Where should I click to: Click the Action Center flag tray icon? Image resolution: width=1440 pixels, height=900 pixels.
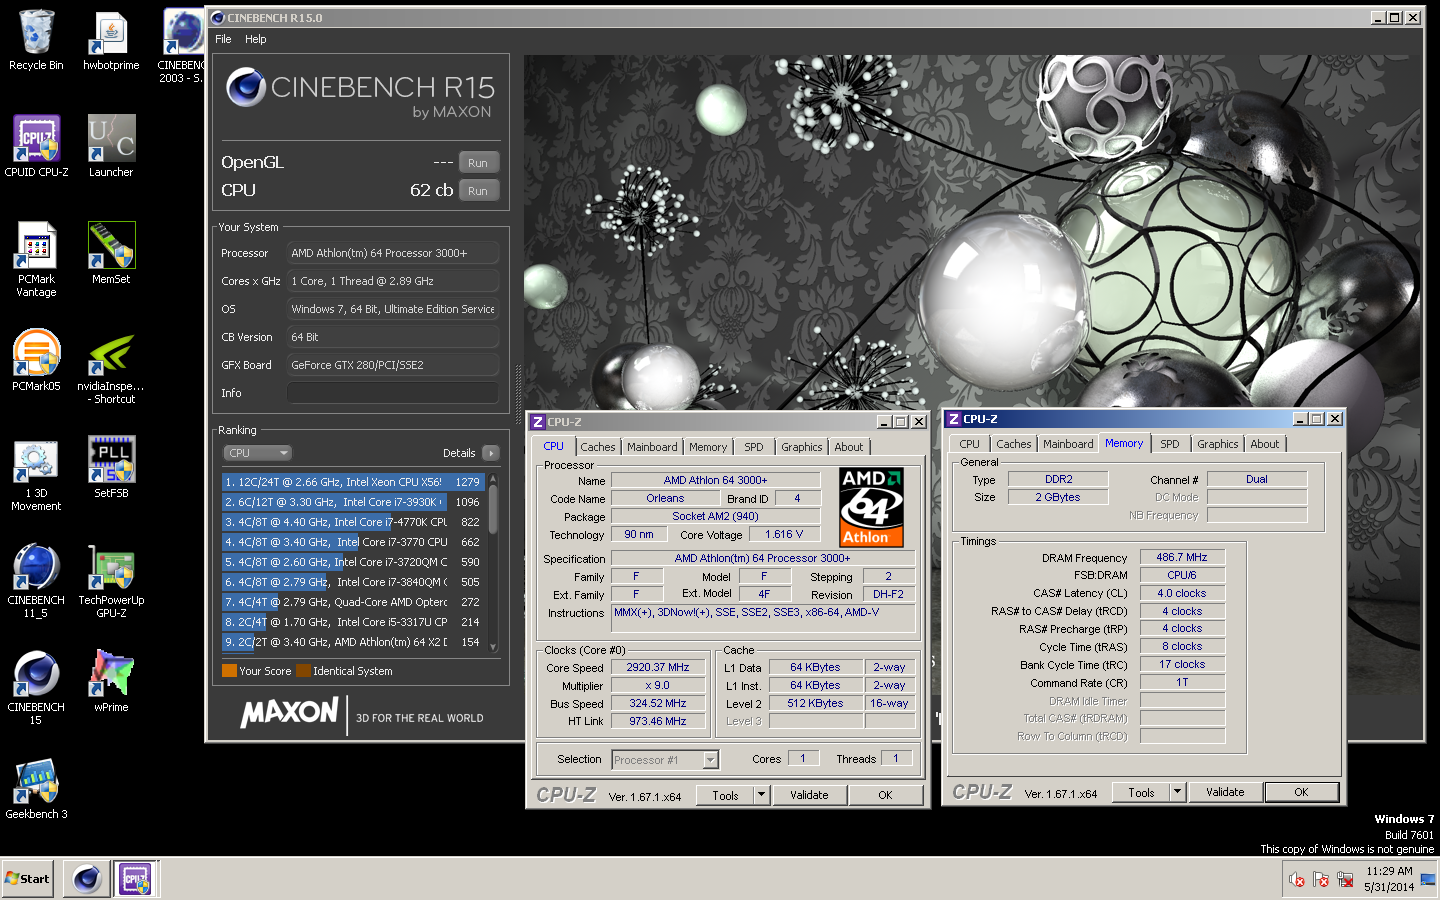[x=1321, y=880]
